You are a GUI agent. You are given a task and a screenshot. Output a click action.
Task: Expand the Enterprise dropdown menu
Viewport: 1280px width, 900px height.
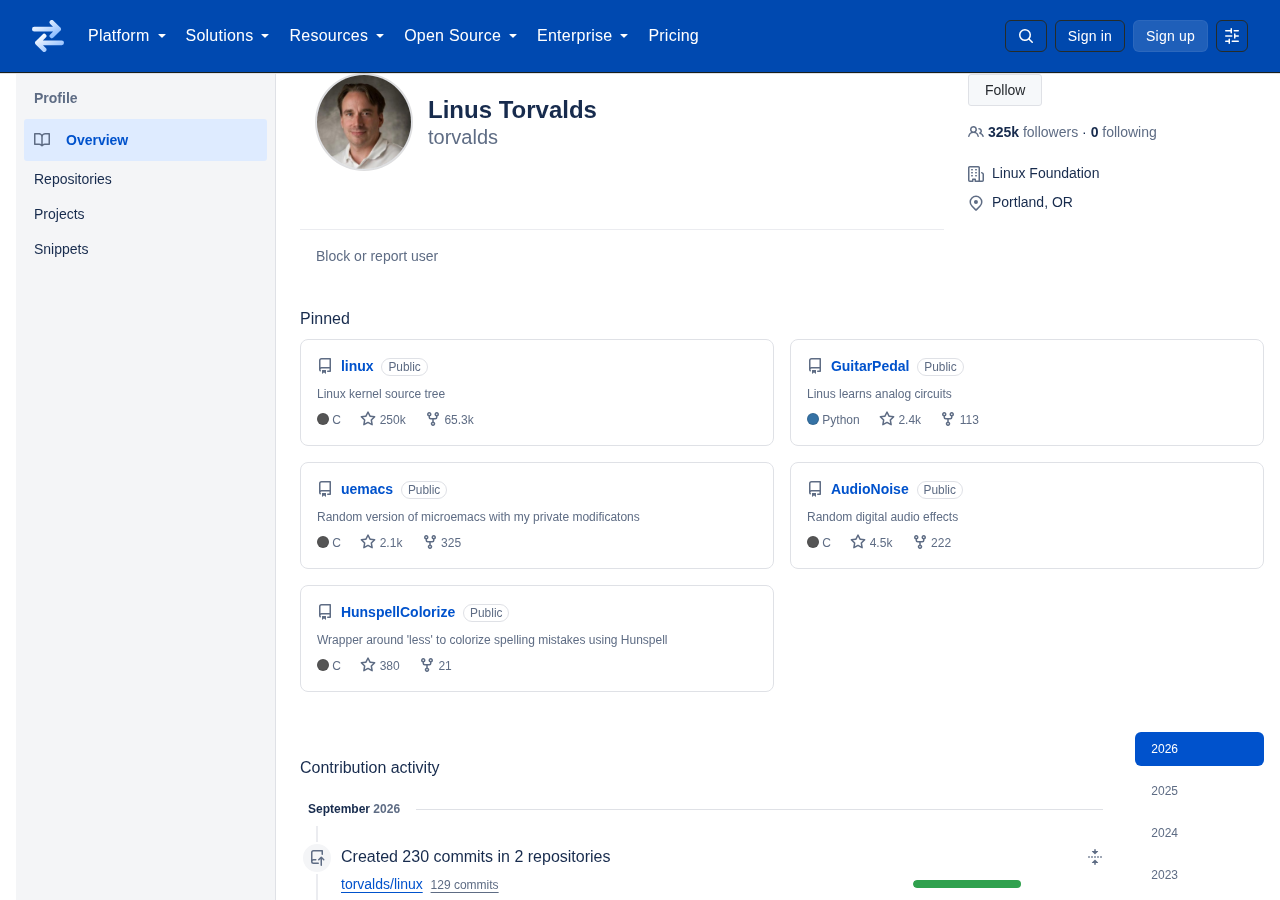pyautogui.click(x=583, y=36)
